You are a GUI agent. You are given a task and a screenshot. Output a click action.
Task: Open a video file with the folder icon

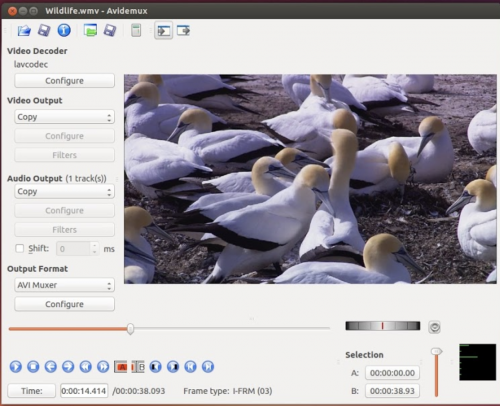[24, 31]
